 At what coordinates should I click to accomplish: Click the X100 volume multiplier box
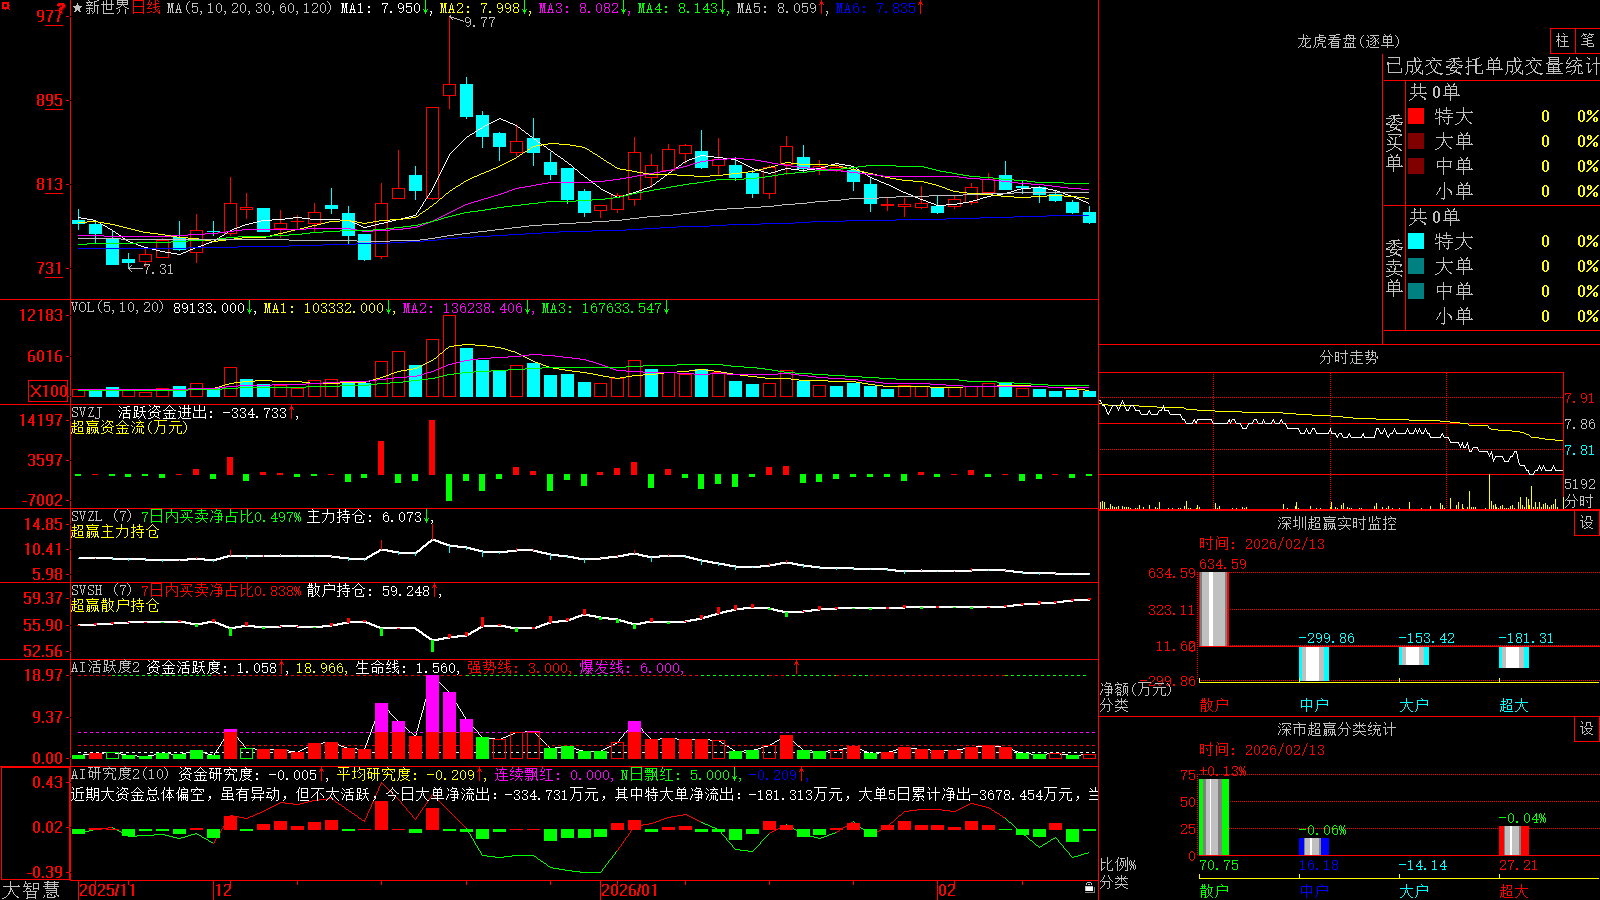click(x=48, y=391)
